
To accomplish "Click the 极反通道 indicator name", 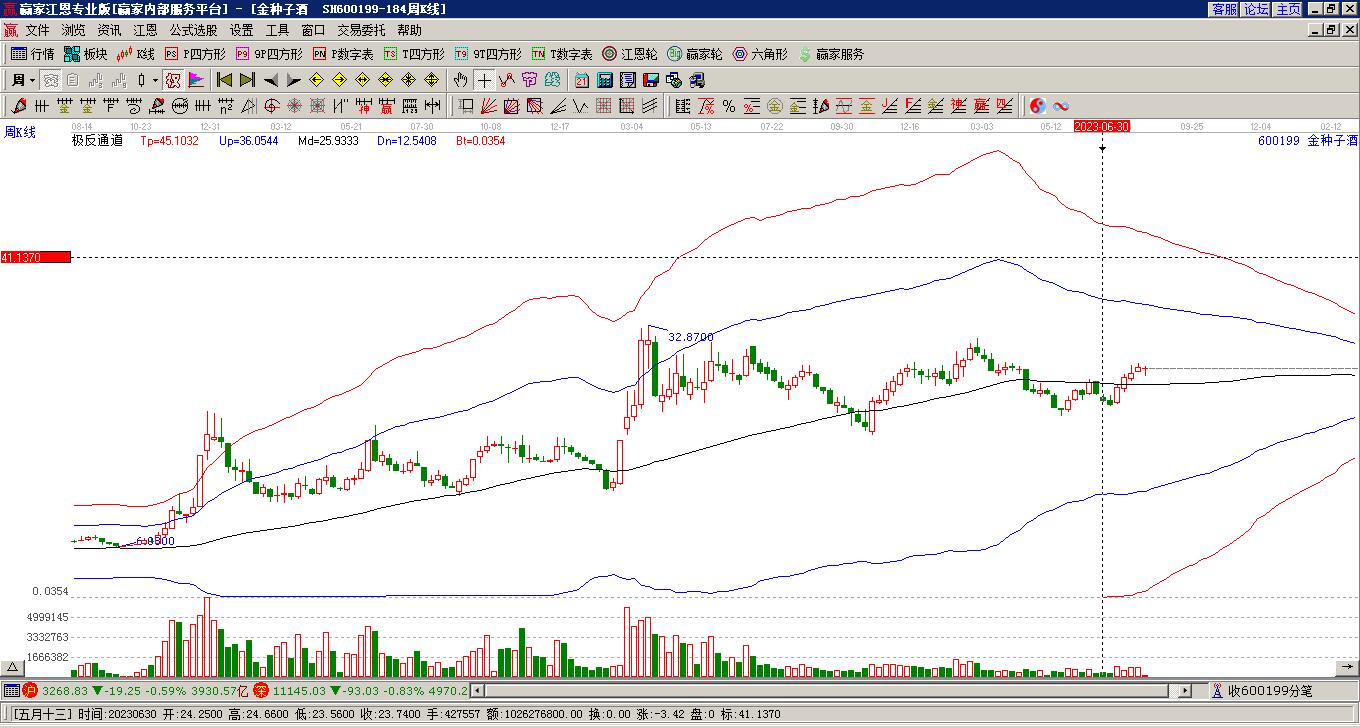I will click(x=97, y=141).
